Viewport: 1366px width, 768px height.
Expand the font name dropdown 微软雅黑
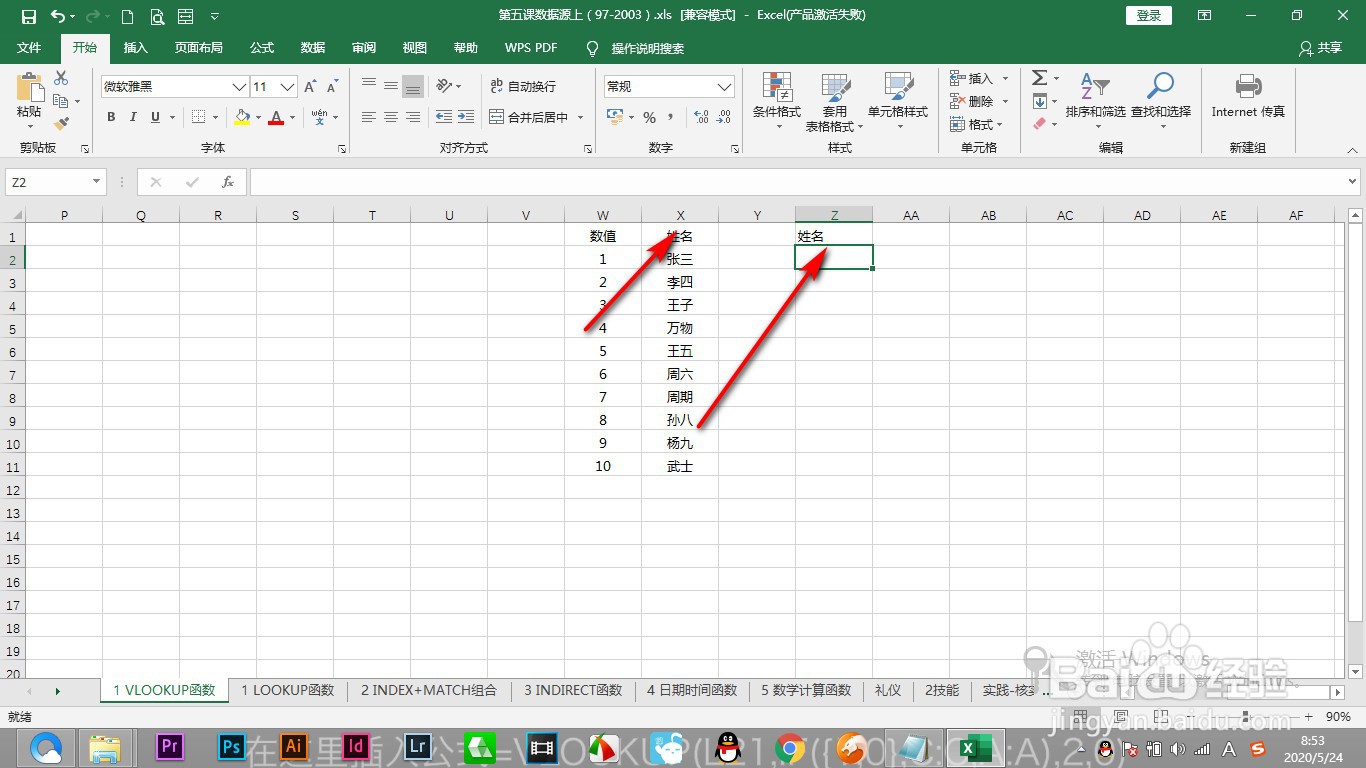point(239,87)
